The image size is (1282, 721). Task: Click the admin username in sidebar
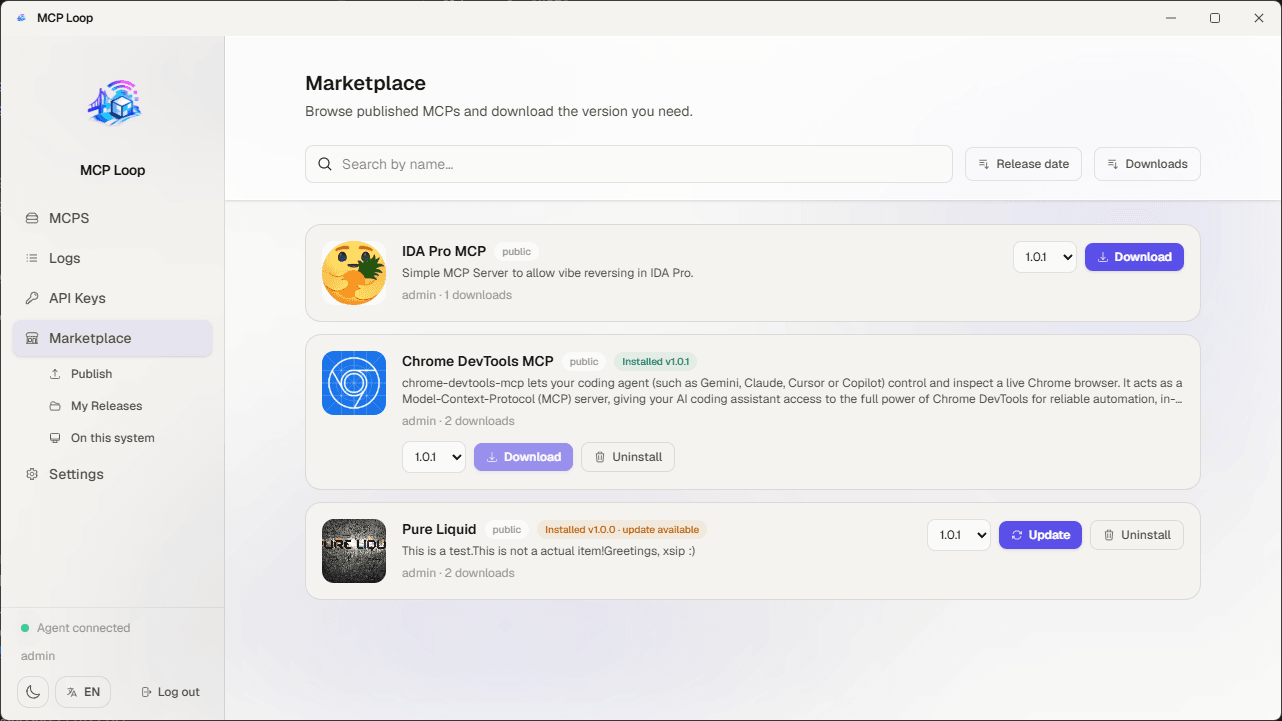(x=38, y=656)
